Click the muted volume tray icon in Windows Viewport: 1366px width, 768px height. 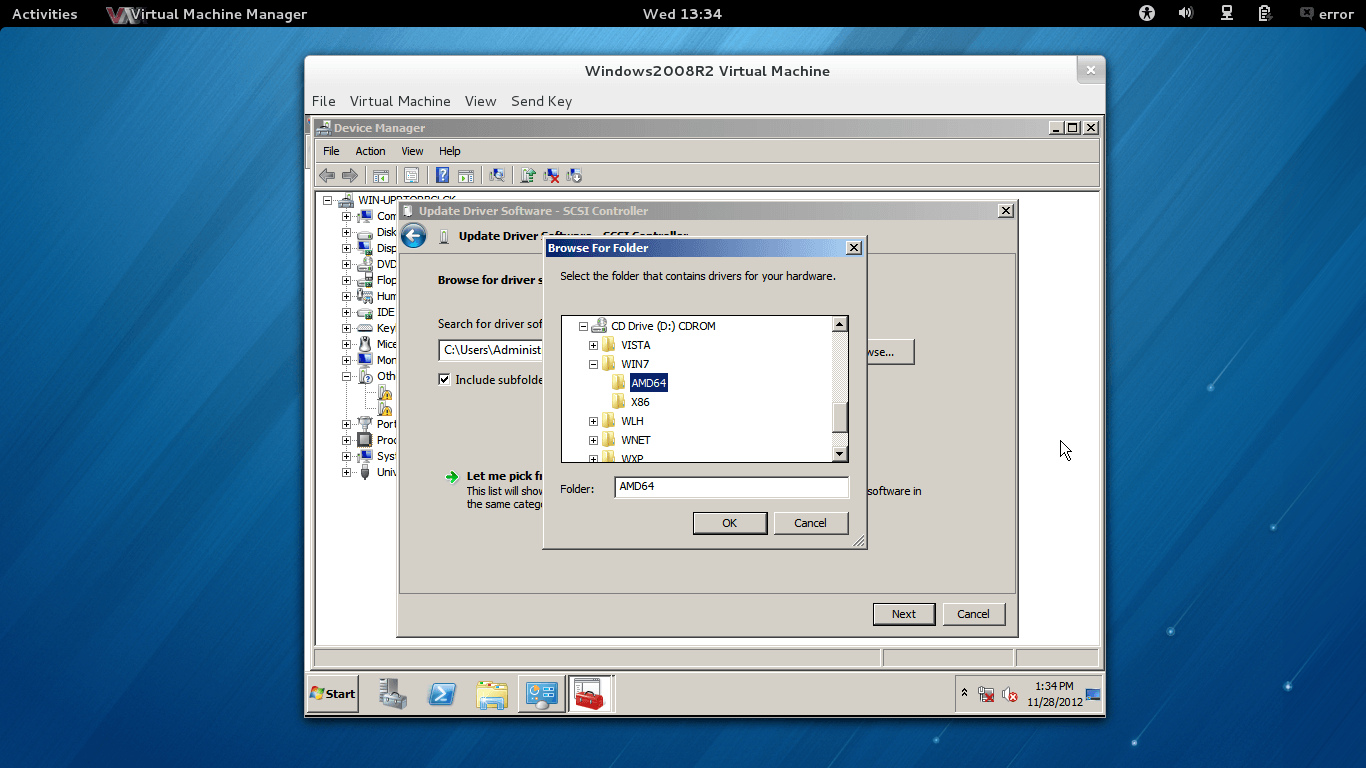pos(1010,694)
